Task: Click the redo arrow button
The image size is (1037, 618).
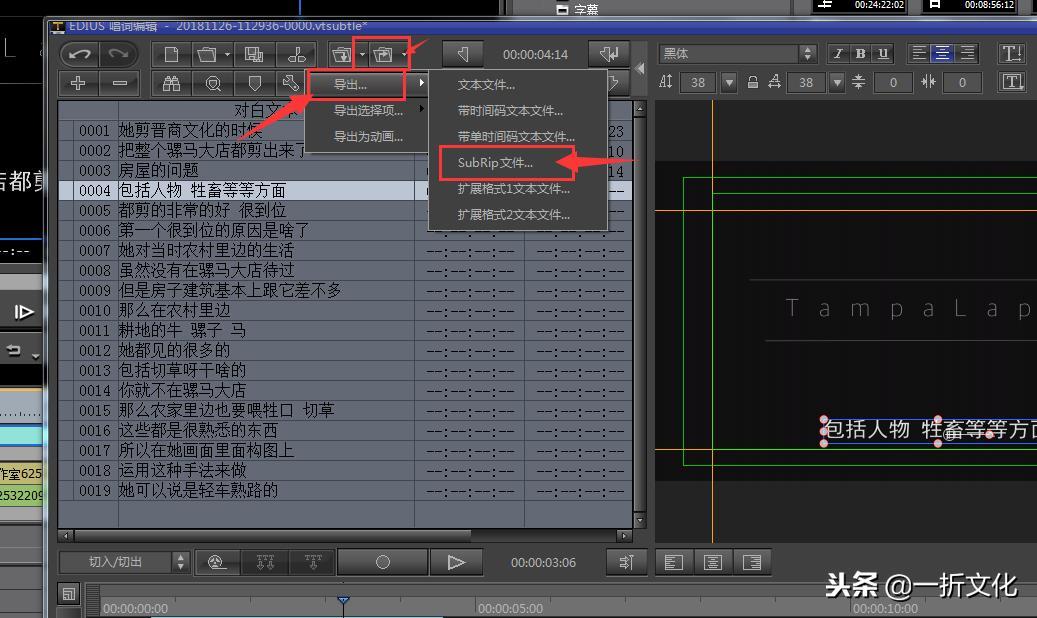Action: pos(118,54)
